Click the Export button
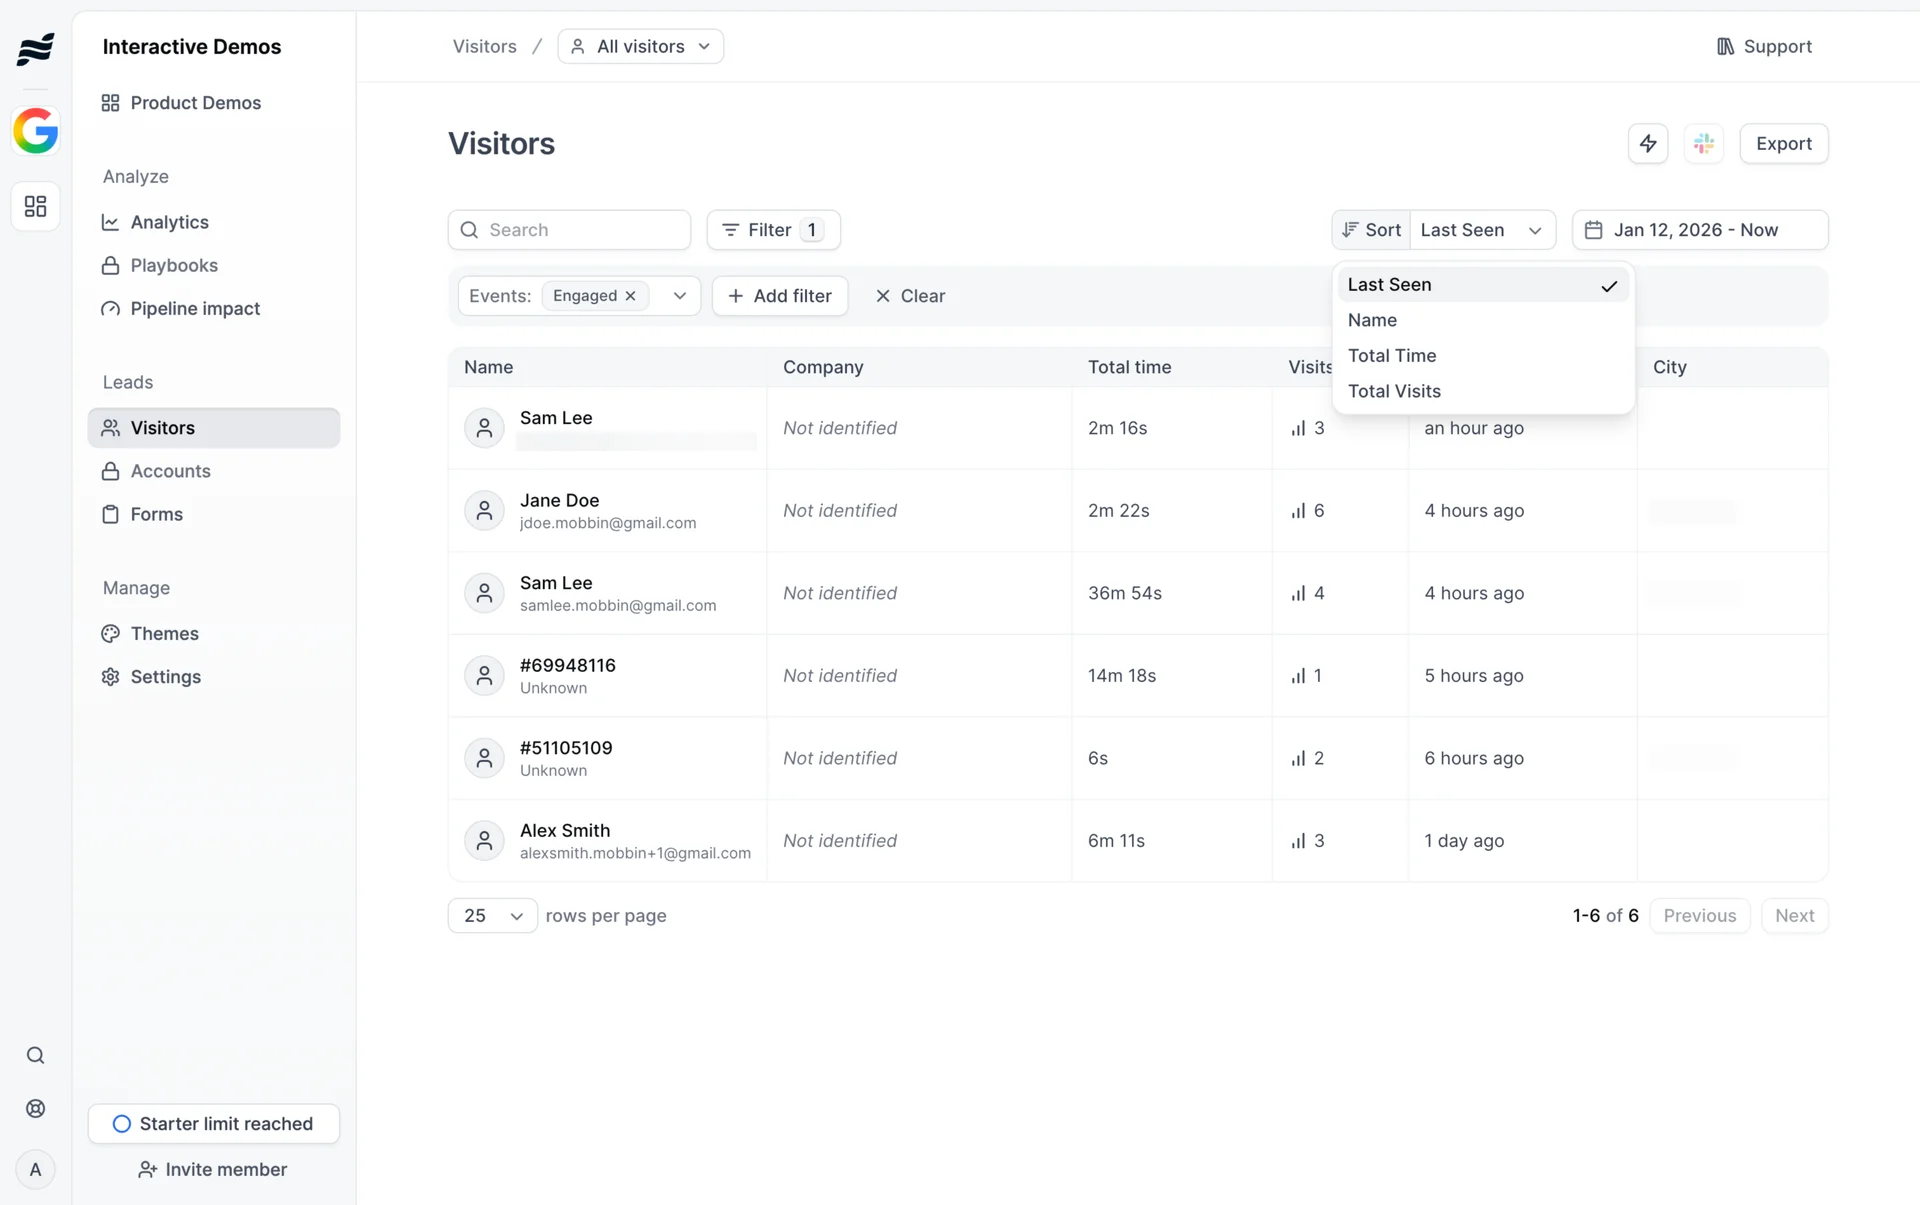This screenshot has width=1920, height=1205. click(1783, 143)
